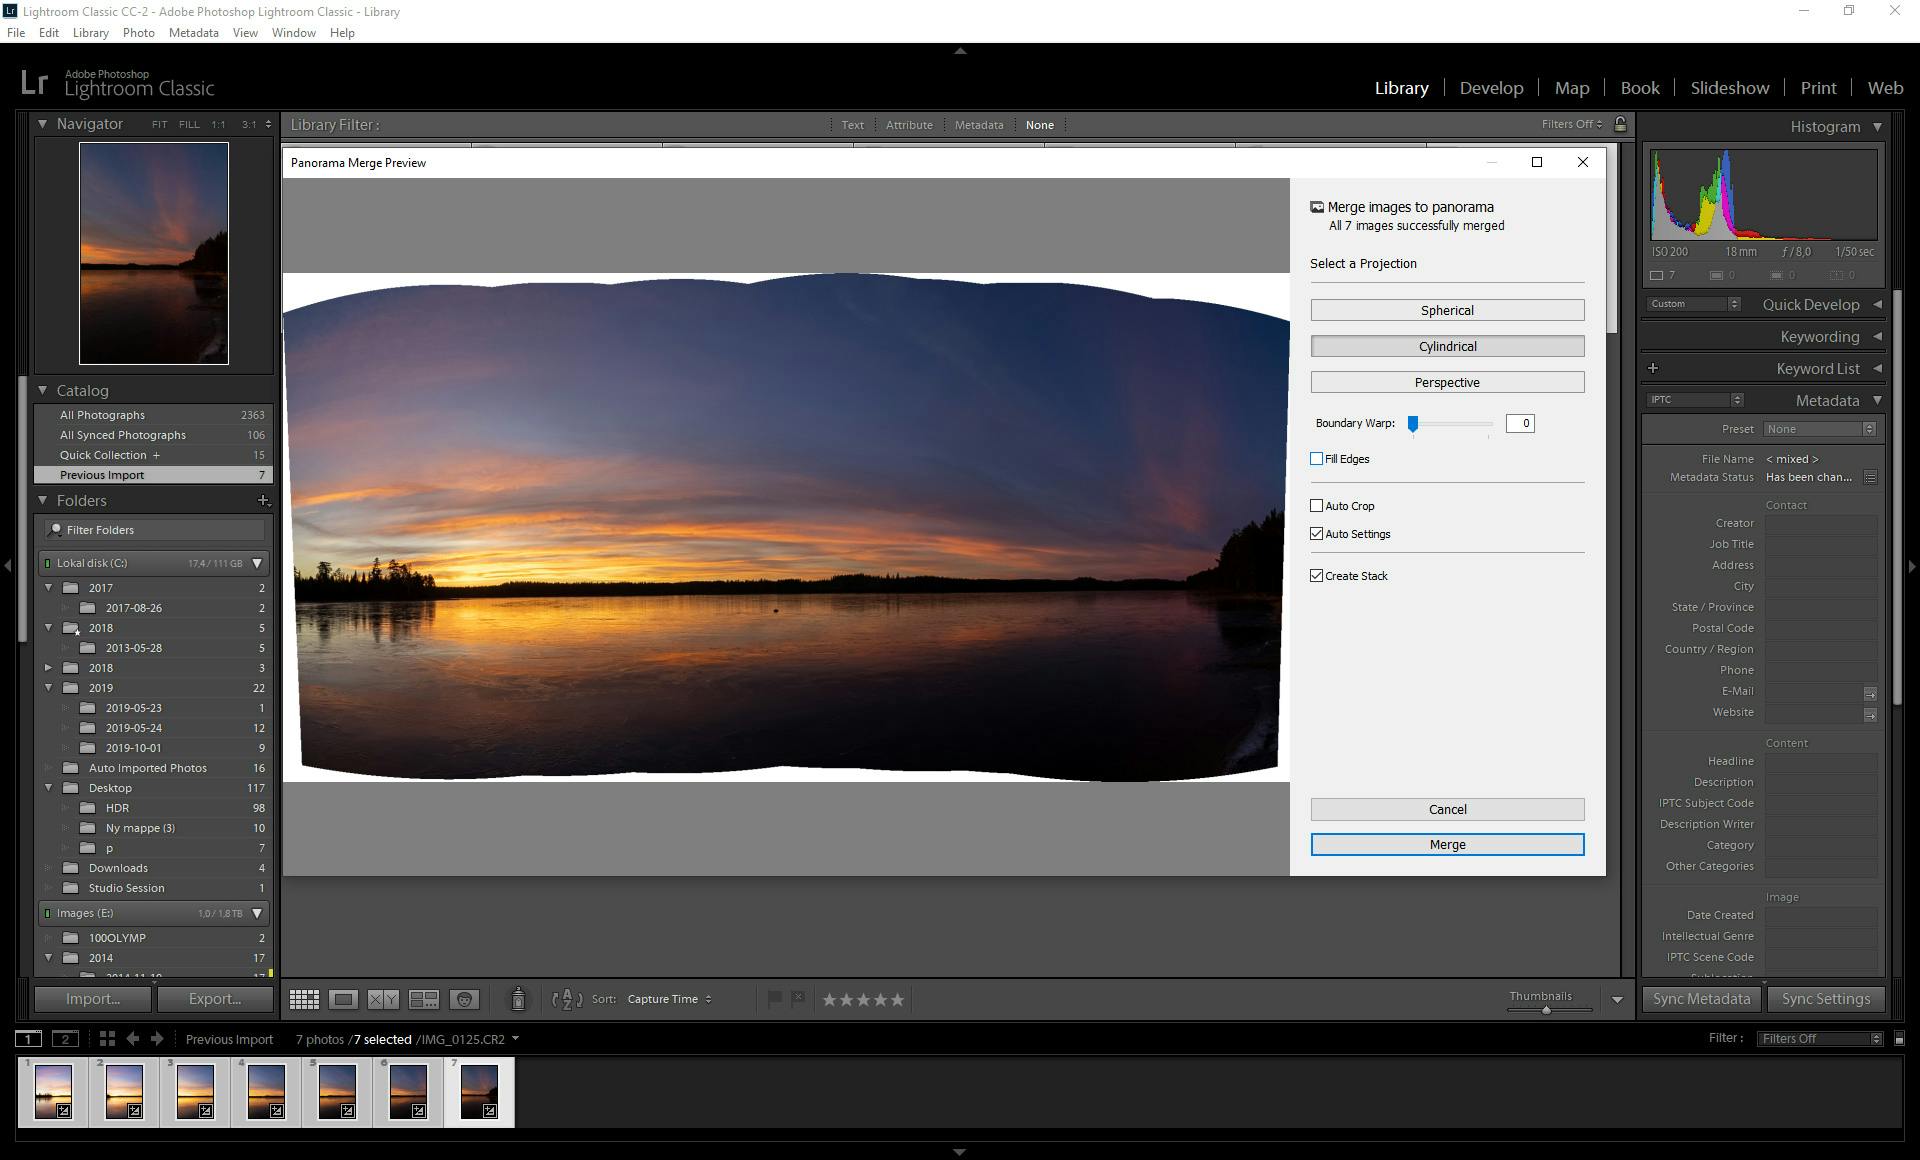Click the Merge button
The image size is (1920, 1160).
[x=1447, y=845]
